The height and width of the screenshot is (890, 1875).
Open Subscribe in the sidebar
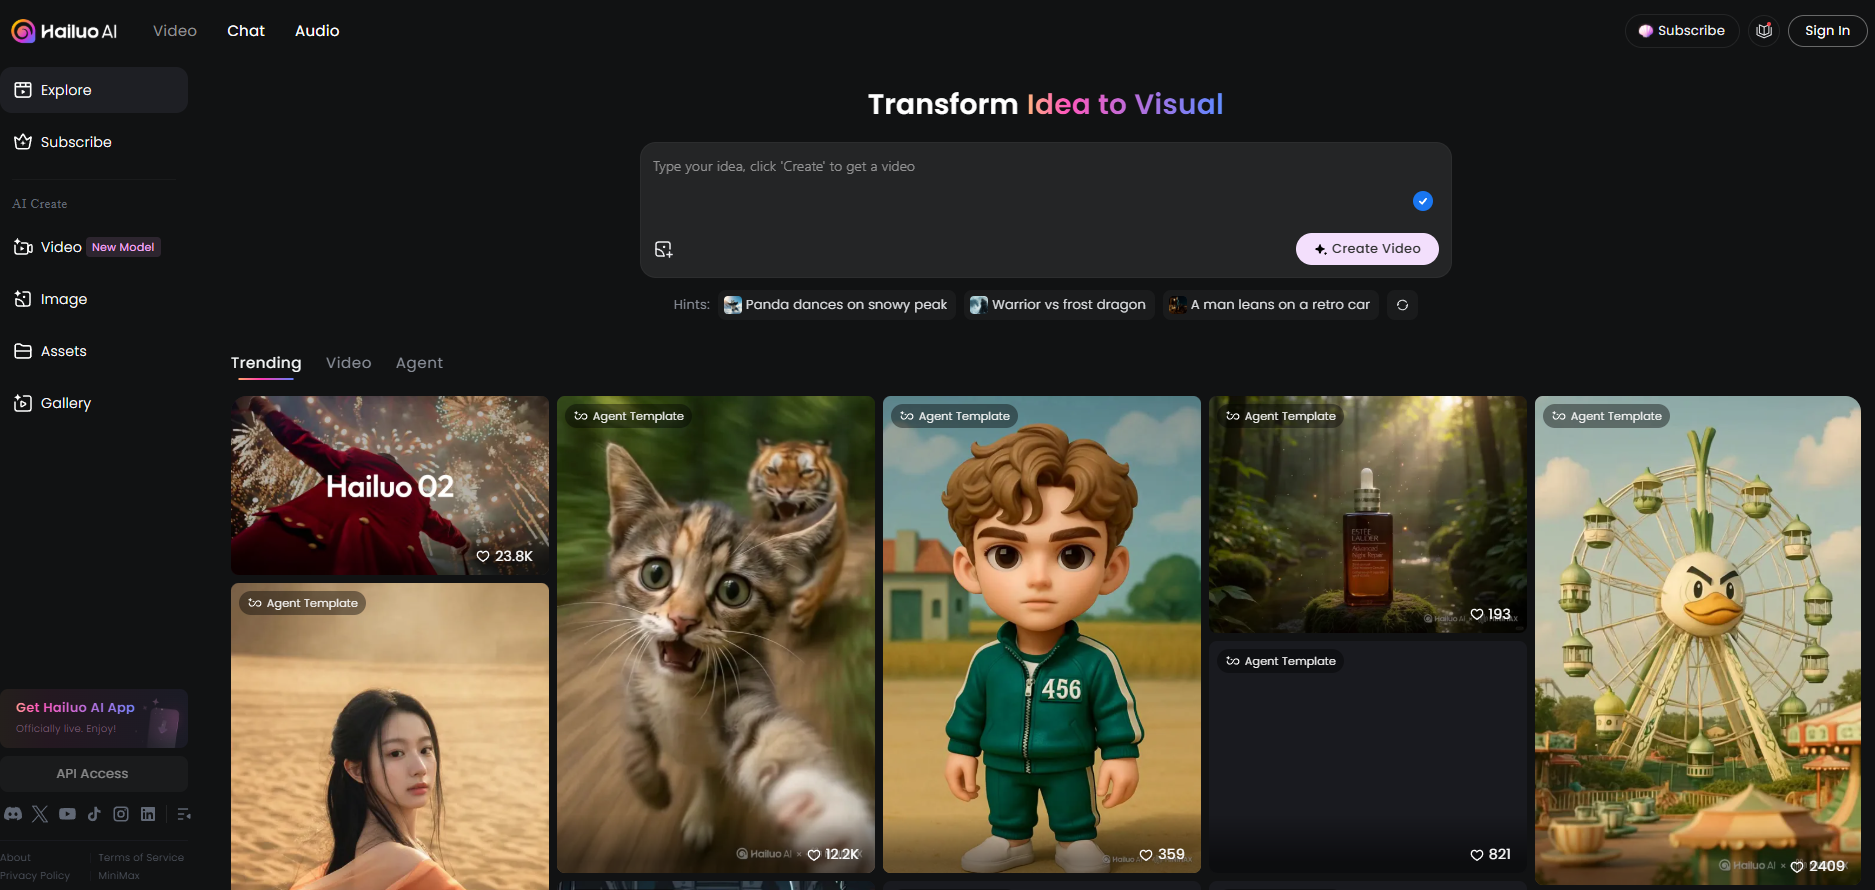click(x=94, y=142)
